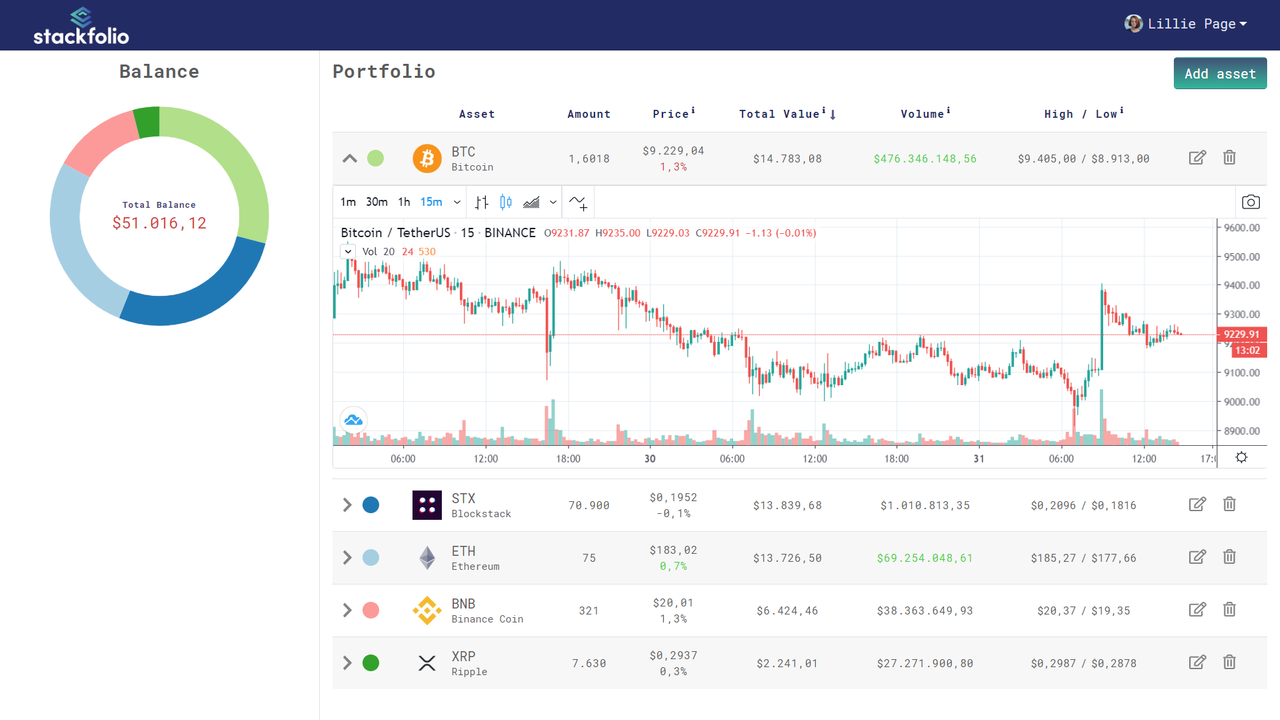
Task: Click the blue cloud chart logo
Action: coord(353,420)
